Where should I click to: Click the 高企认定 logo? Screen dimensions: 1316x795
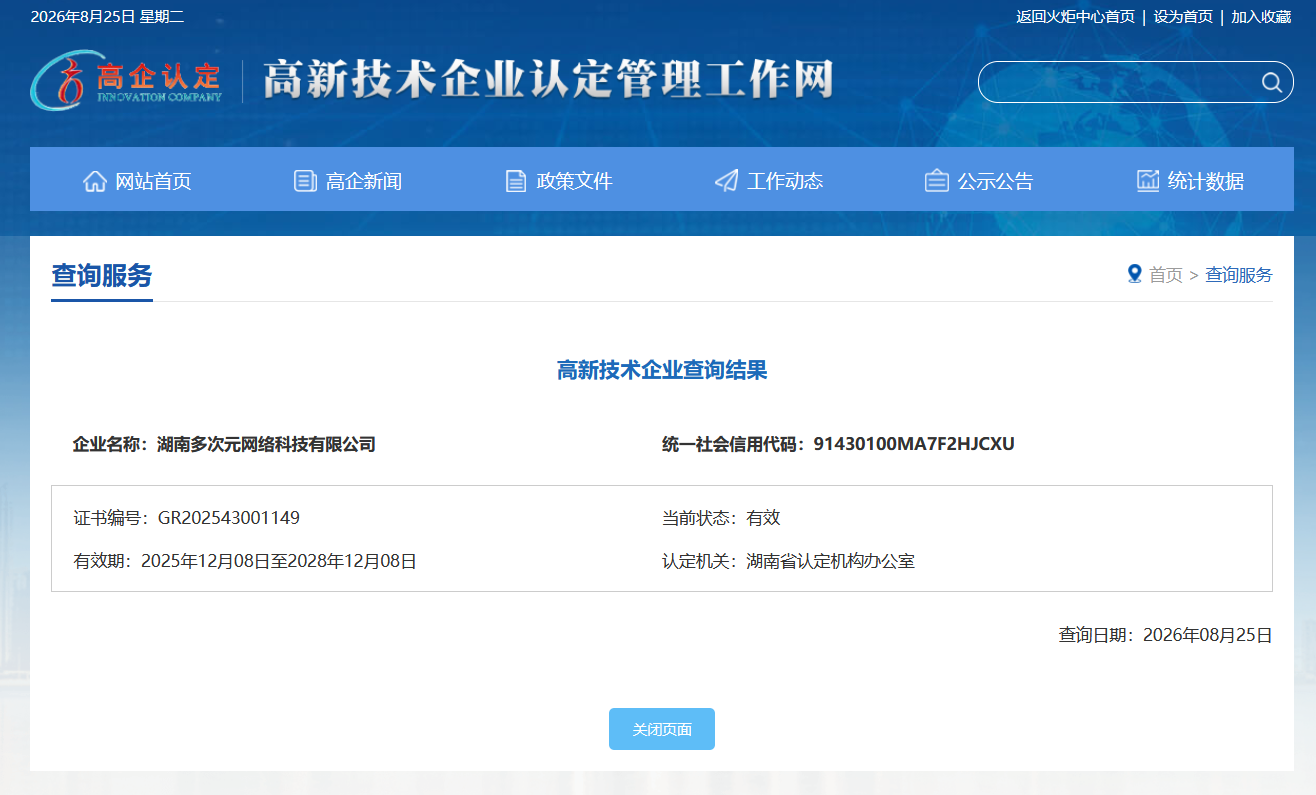tap(126, 80)
